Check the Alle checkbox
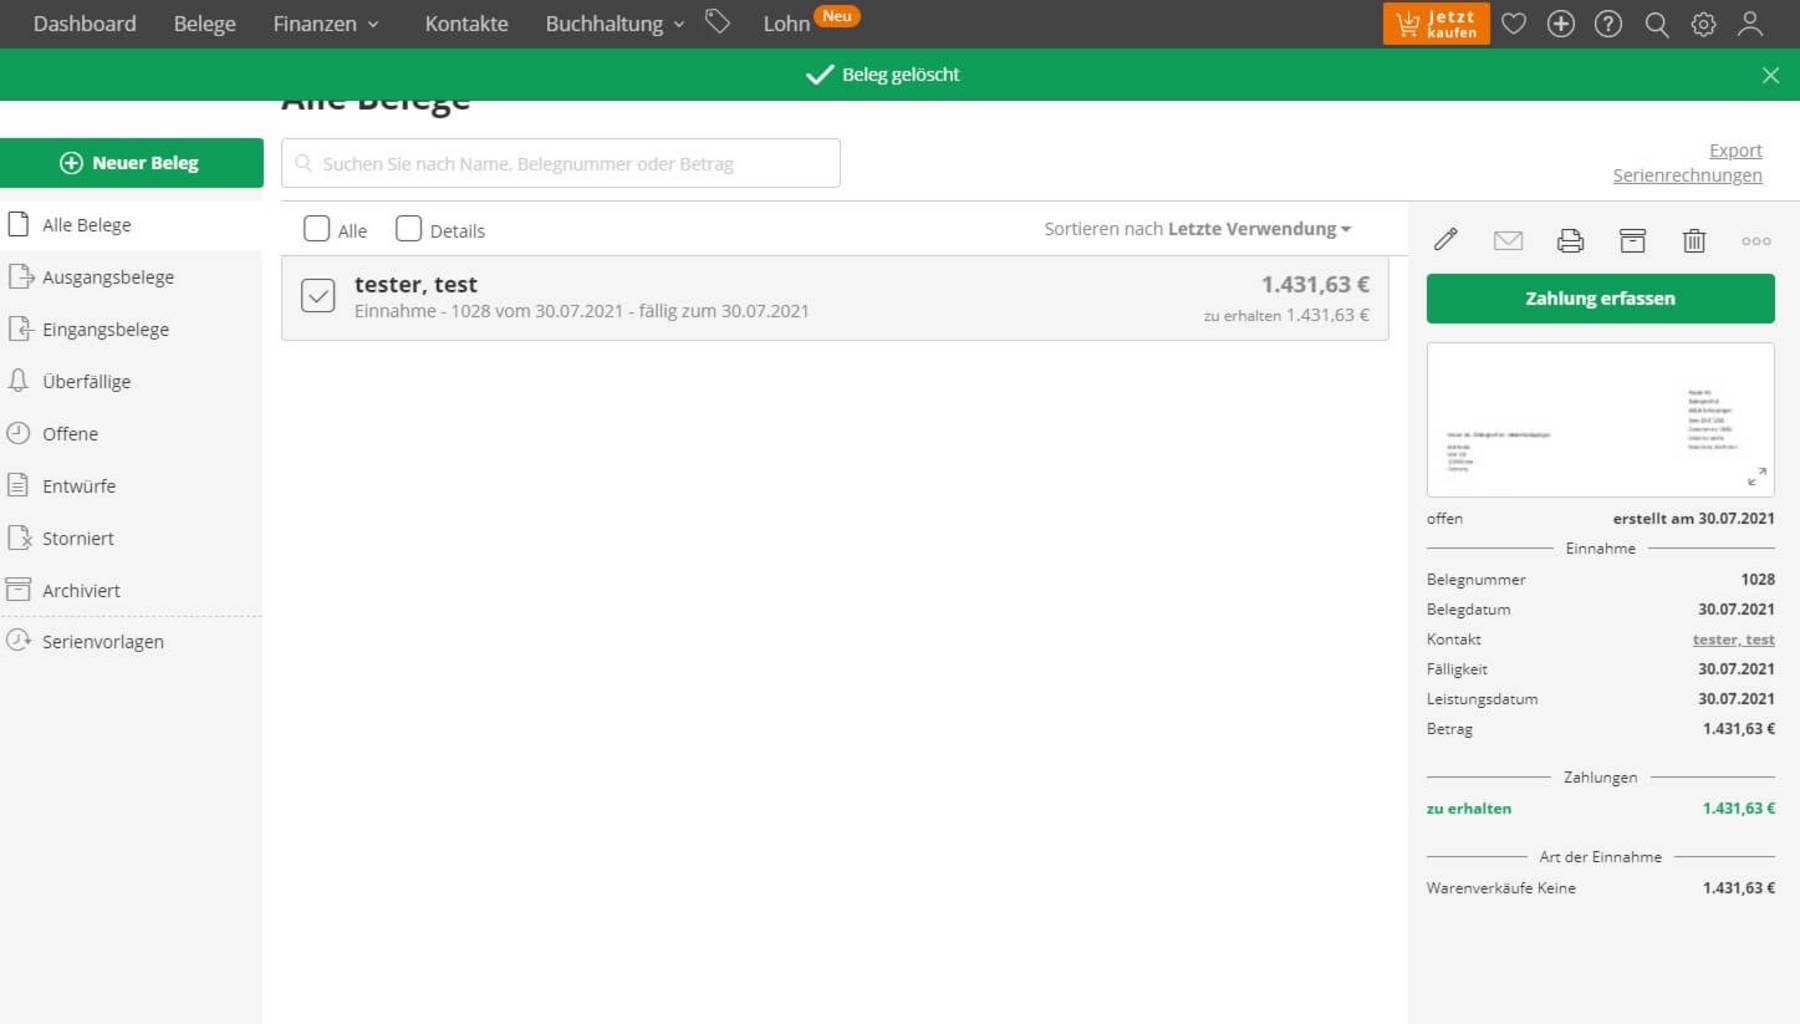1800x1024 pixels. [317, 229]
